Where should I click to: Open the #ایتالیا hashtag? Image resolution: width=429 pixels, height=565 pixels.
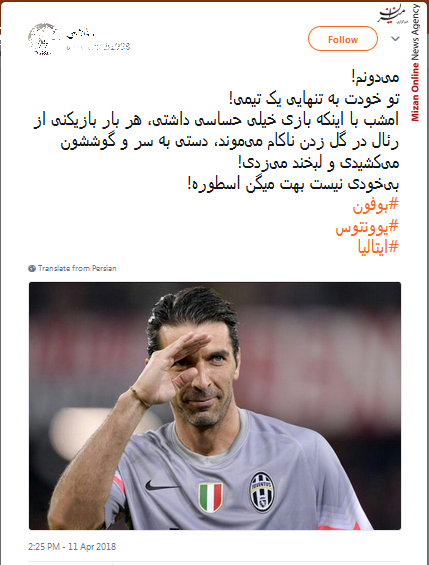pos(378,247)
